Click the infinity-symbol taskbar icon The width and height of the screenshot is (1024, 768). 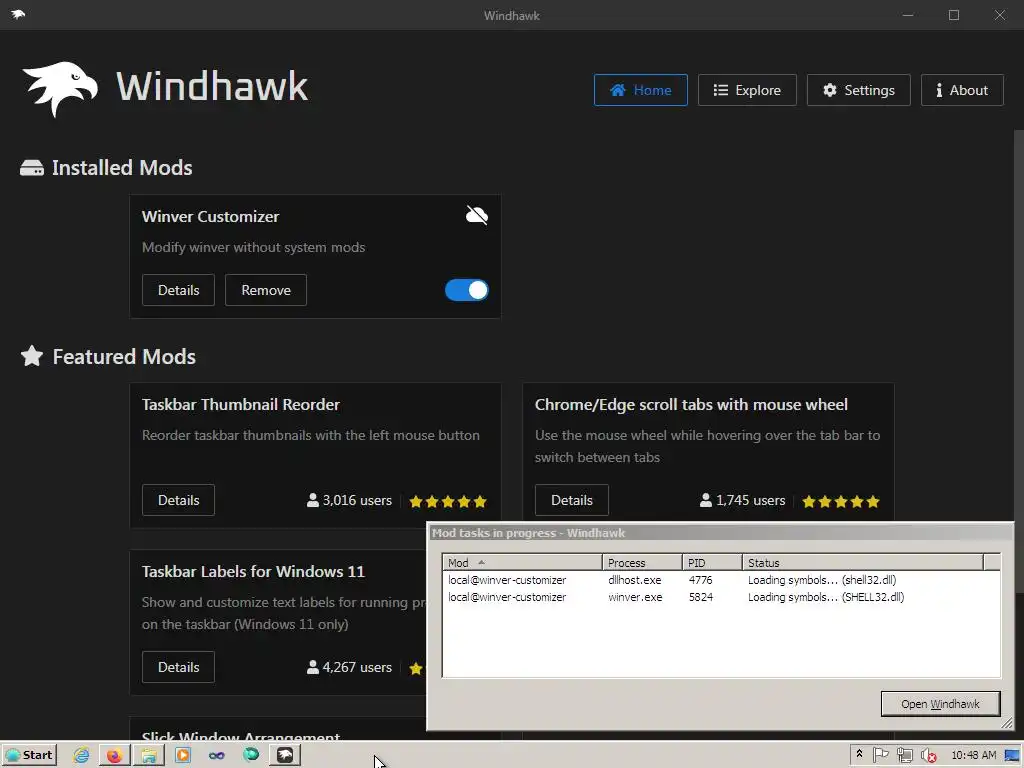point(217,756)
